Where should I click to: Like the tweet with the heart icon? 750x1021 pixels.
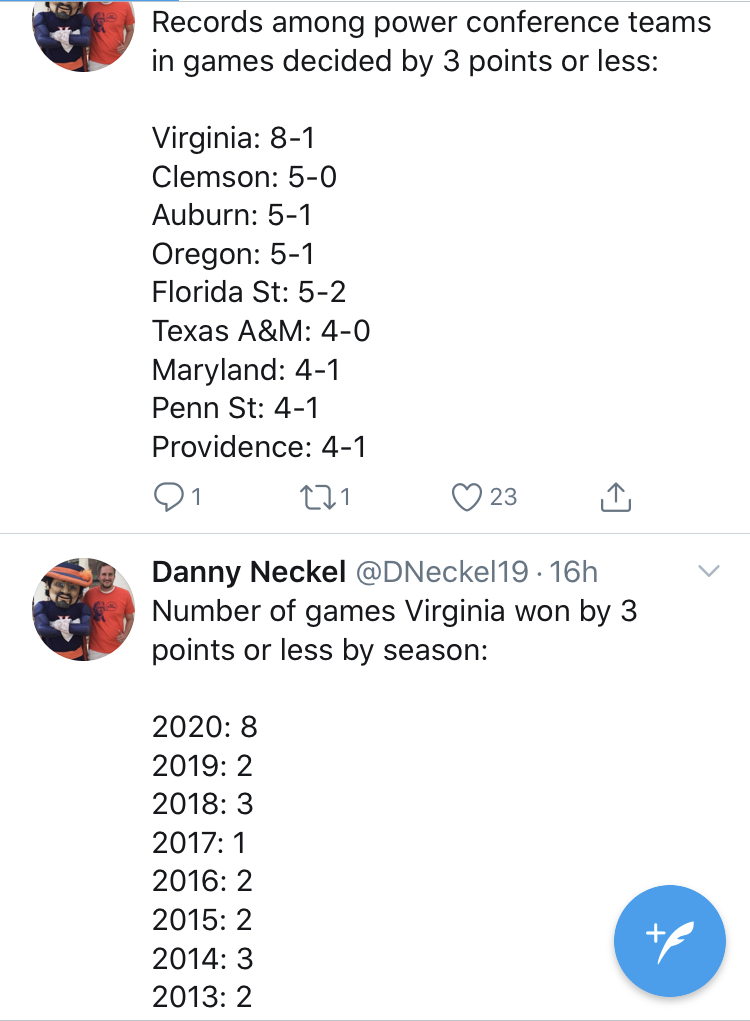[467, 497]
